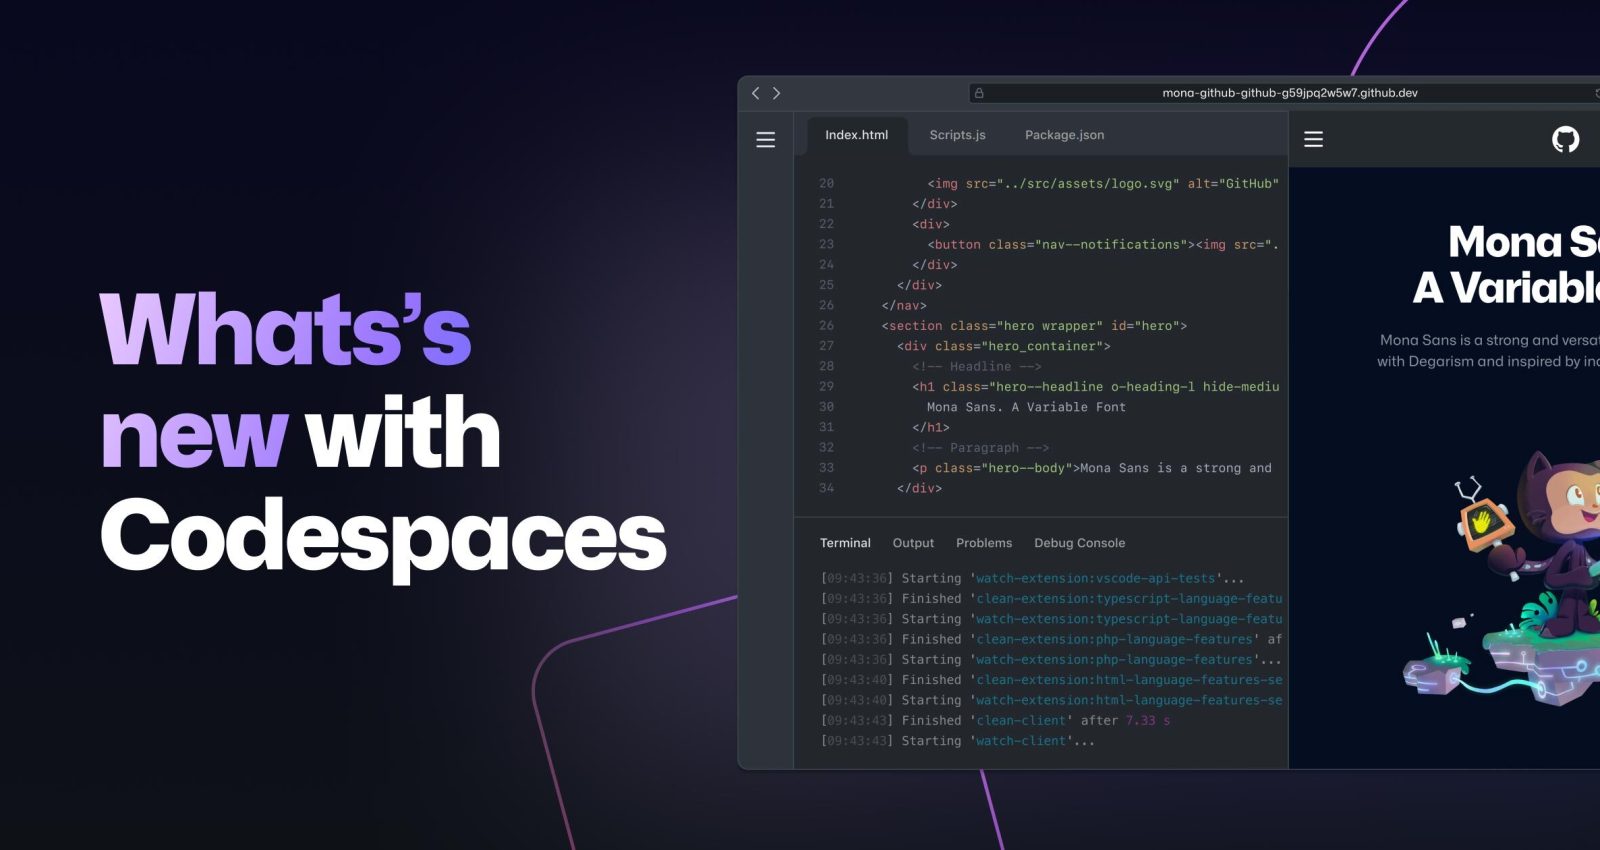Open the preview pane hamburger menu

(x=1314, y=140)
